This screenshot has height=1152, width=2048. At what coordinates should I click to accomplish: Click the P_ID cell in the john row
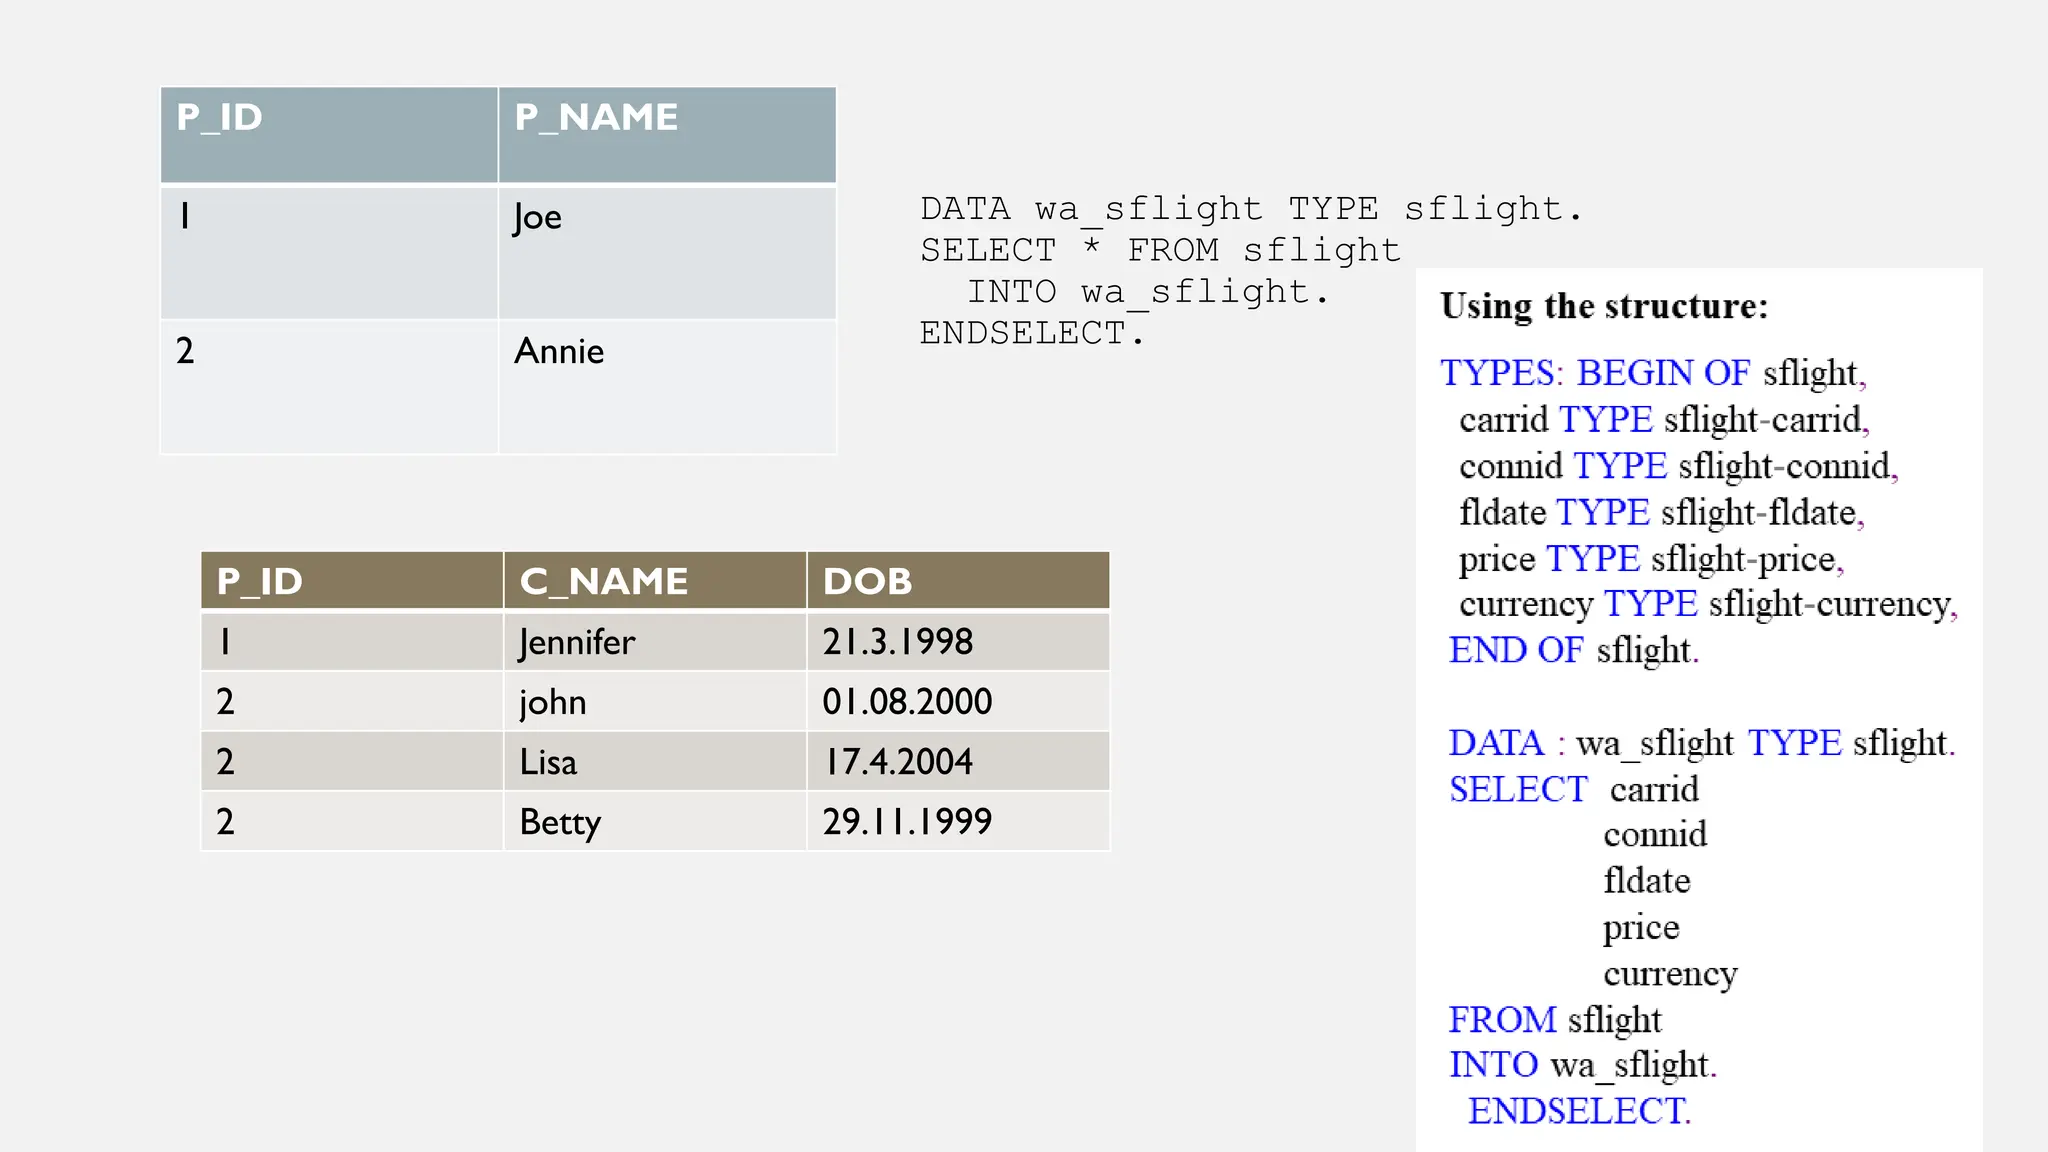pyautogui.click(x=352, y=701)
